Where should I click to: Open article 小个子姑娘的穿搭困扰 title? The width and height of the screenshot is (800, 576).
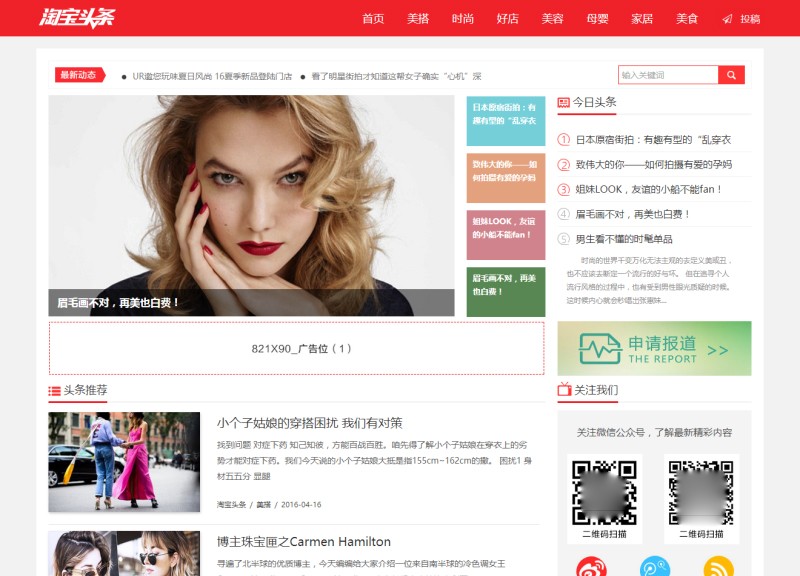[x=310, y=423]
